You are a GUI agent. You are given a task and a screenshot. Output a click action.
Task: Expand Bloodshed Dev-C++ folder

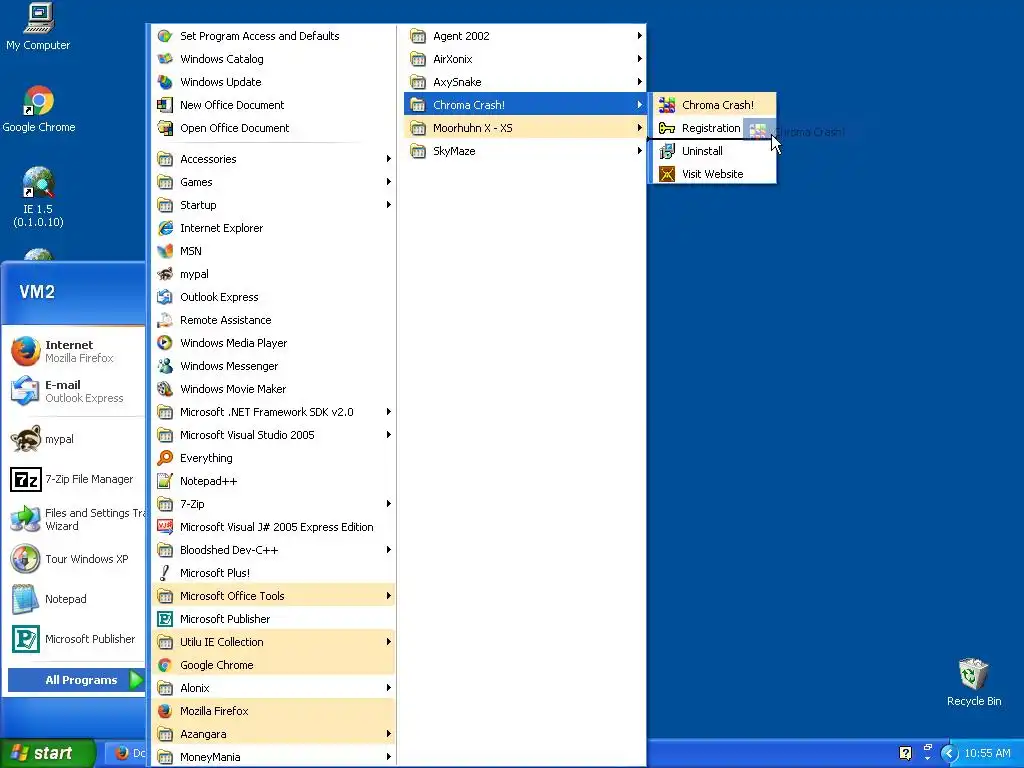pyautogui.click(x=274, y=550)
